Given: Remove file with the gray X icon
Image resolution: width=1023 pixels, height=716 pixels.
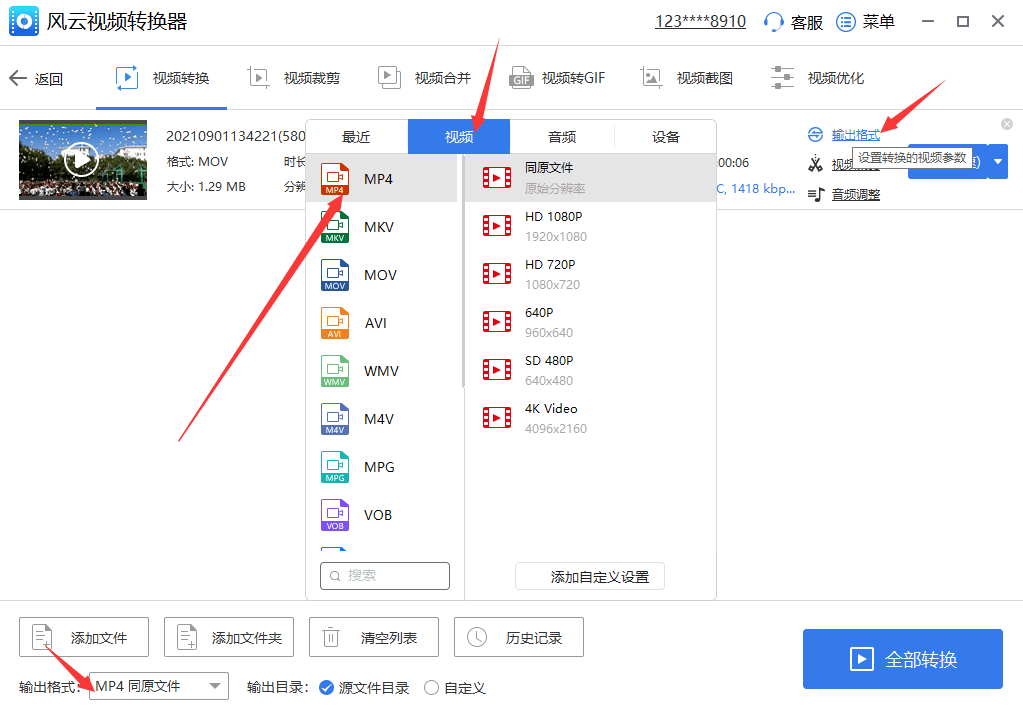Looking at the screenshot, I should point(1007,124).
